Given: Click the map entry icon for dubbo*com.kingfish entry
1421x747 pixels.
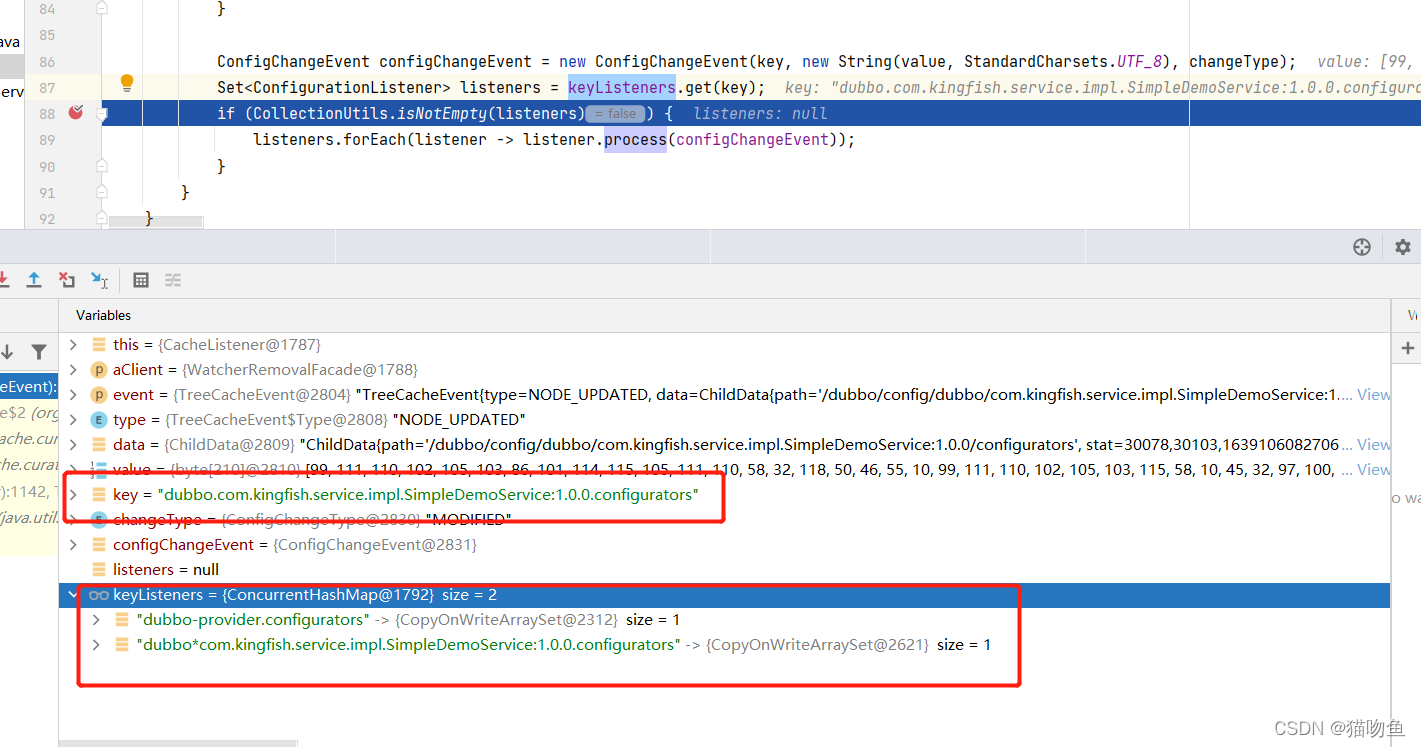Looking at the screenshot, I should (x=121, y=645).
